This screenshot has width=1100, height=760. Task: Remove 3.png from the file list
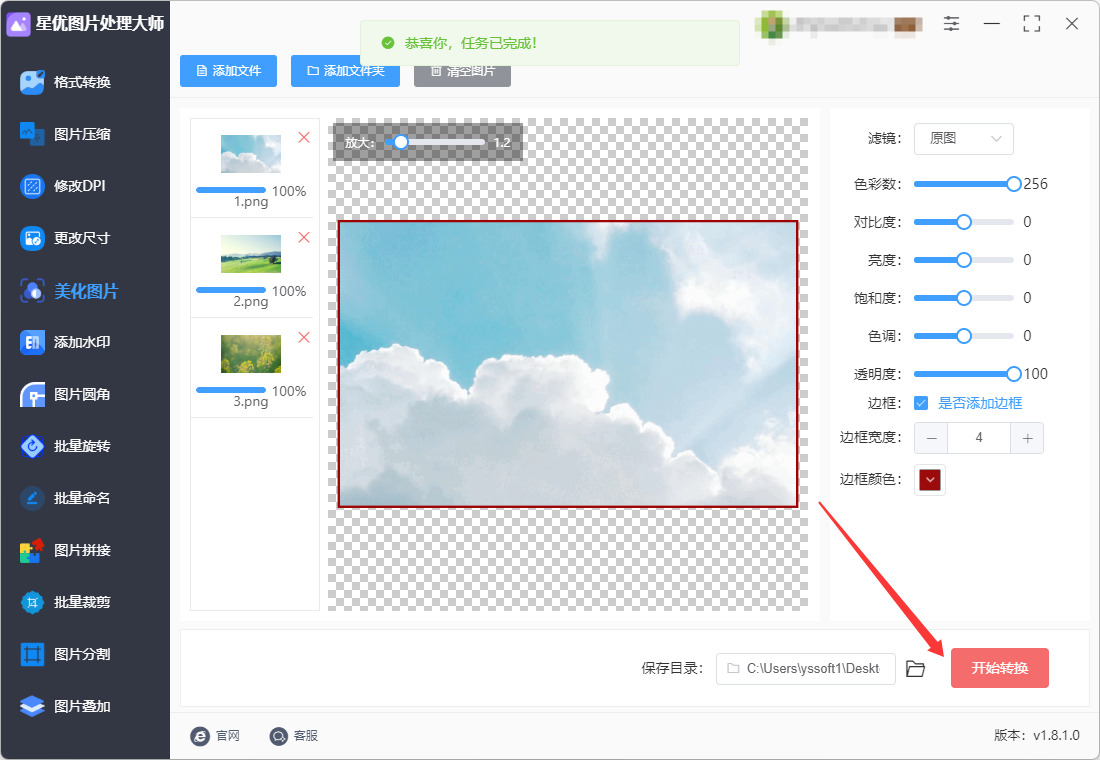[304, 338]
